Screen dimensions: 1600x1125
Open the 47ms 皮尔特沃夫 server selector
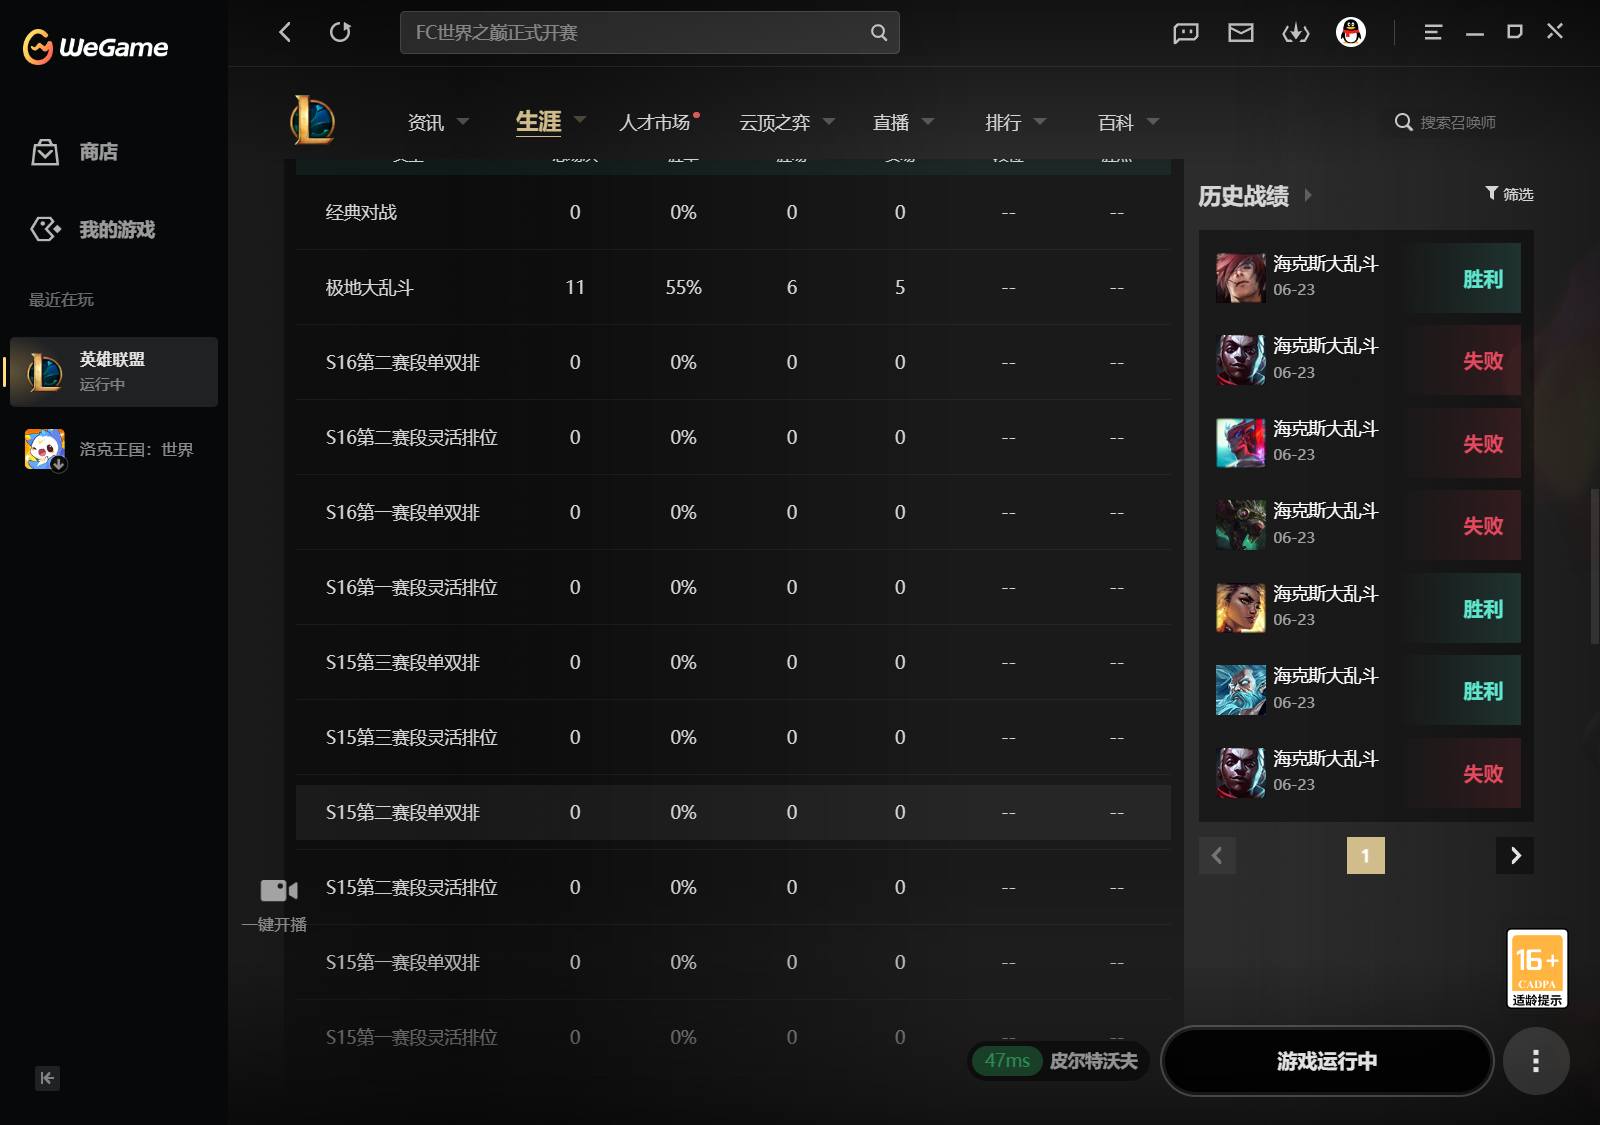coord(1059,1061)
